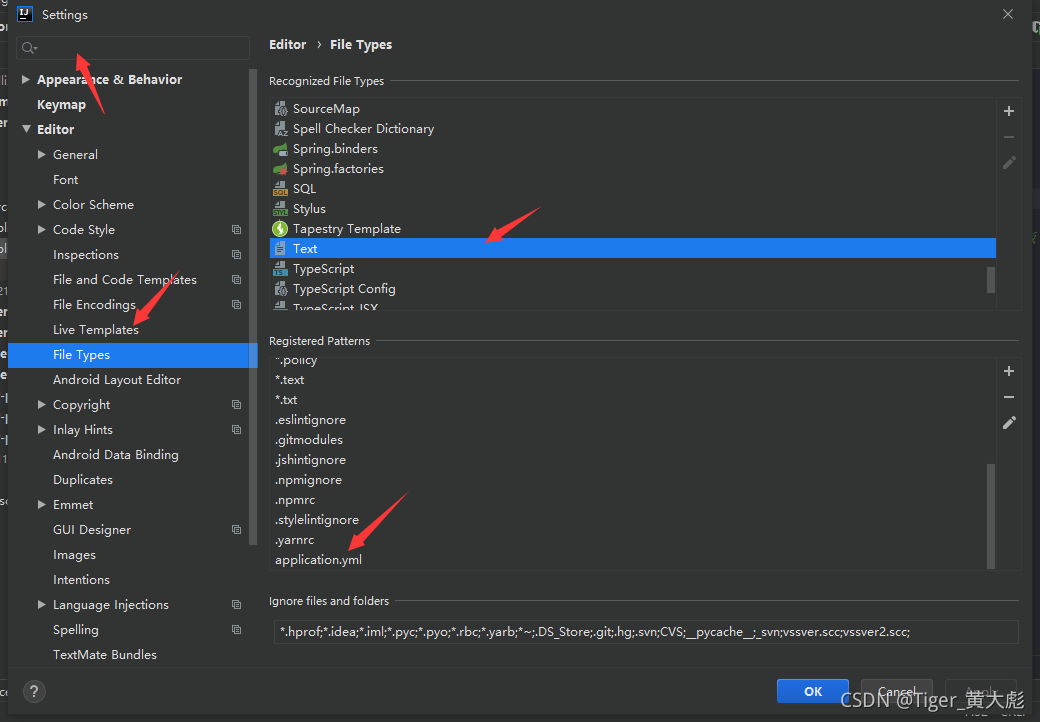Expand the Inlay Hints arrow

pos(42,430)
